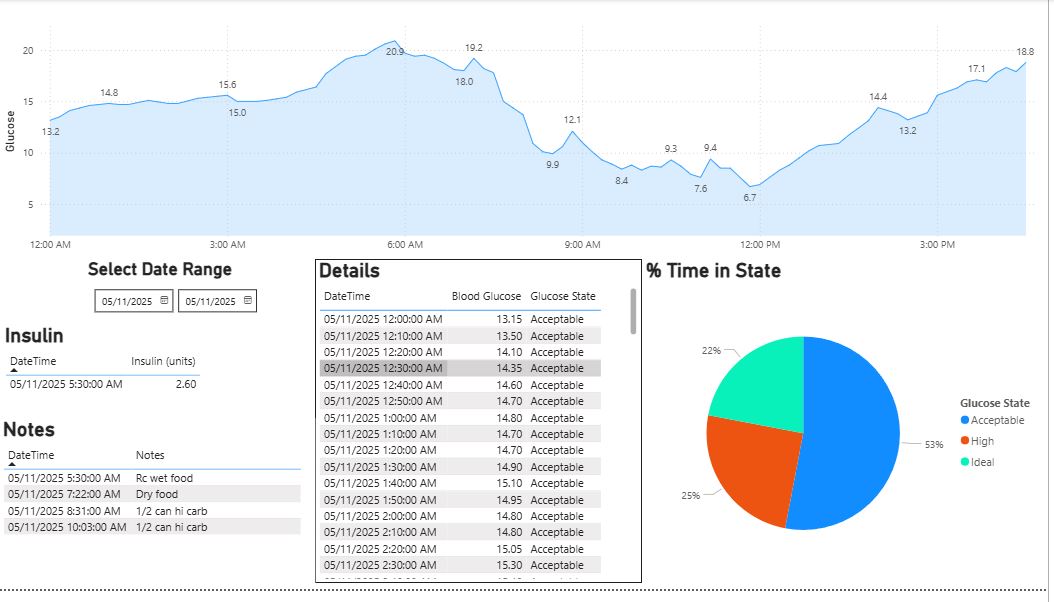
Task: Click the end date input field
Action: [x=209, y=301]
